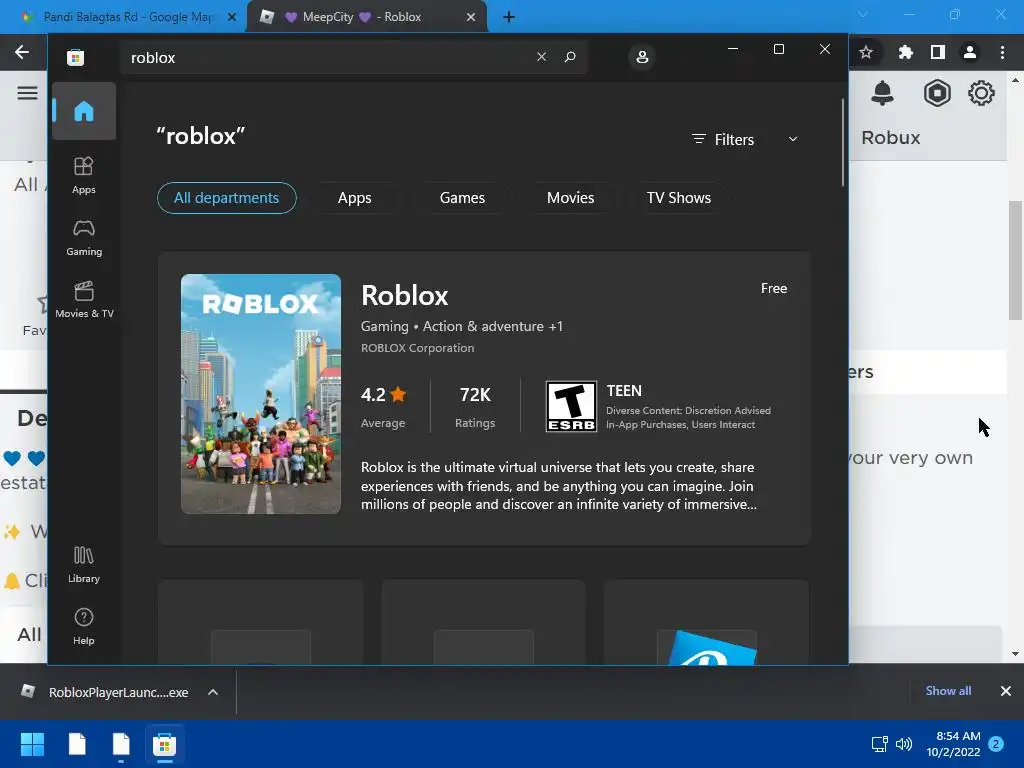Select the Games filter chip

(462, 198)
